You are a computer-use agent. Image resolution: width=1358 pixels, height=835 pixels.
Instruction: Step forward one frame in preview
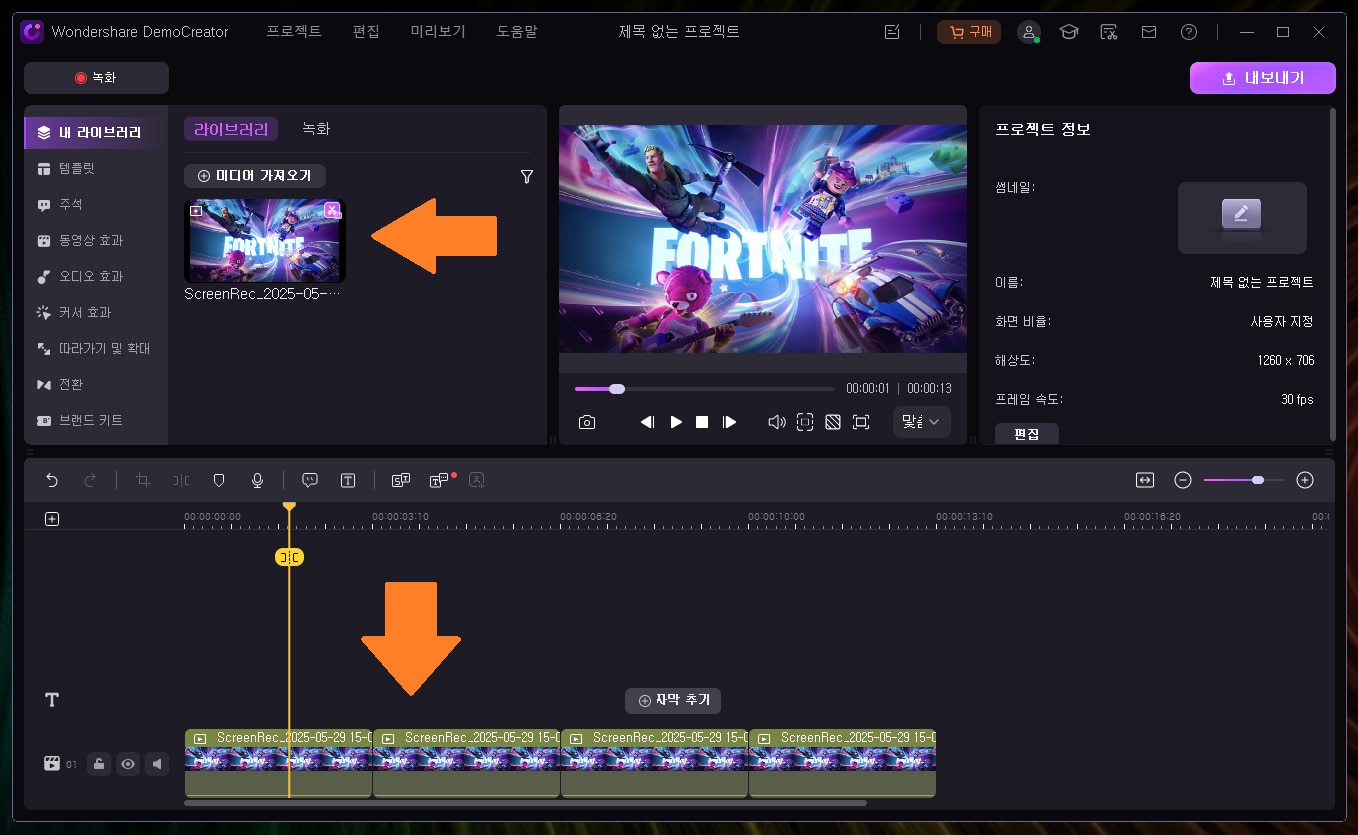[x=729, y=422]
